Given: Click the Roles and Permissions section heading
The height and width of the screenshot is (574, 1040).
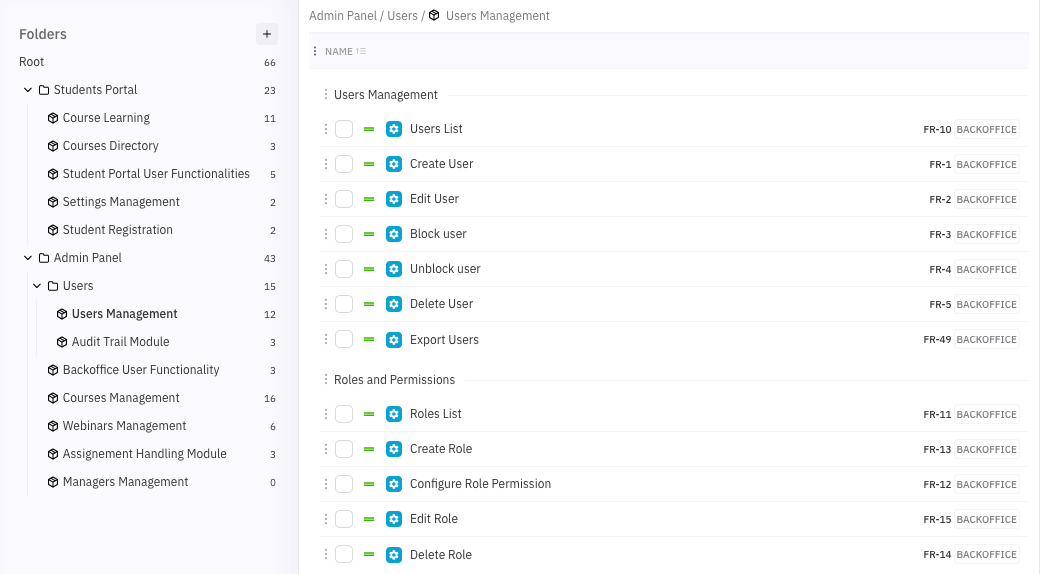Looking at the screenshot, I should click(394, 380).
